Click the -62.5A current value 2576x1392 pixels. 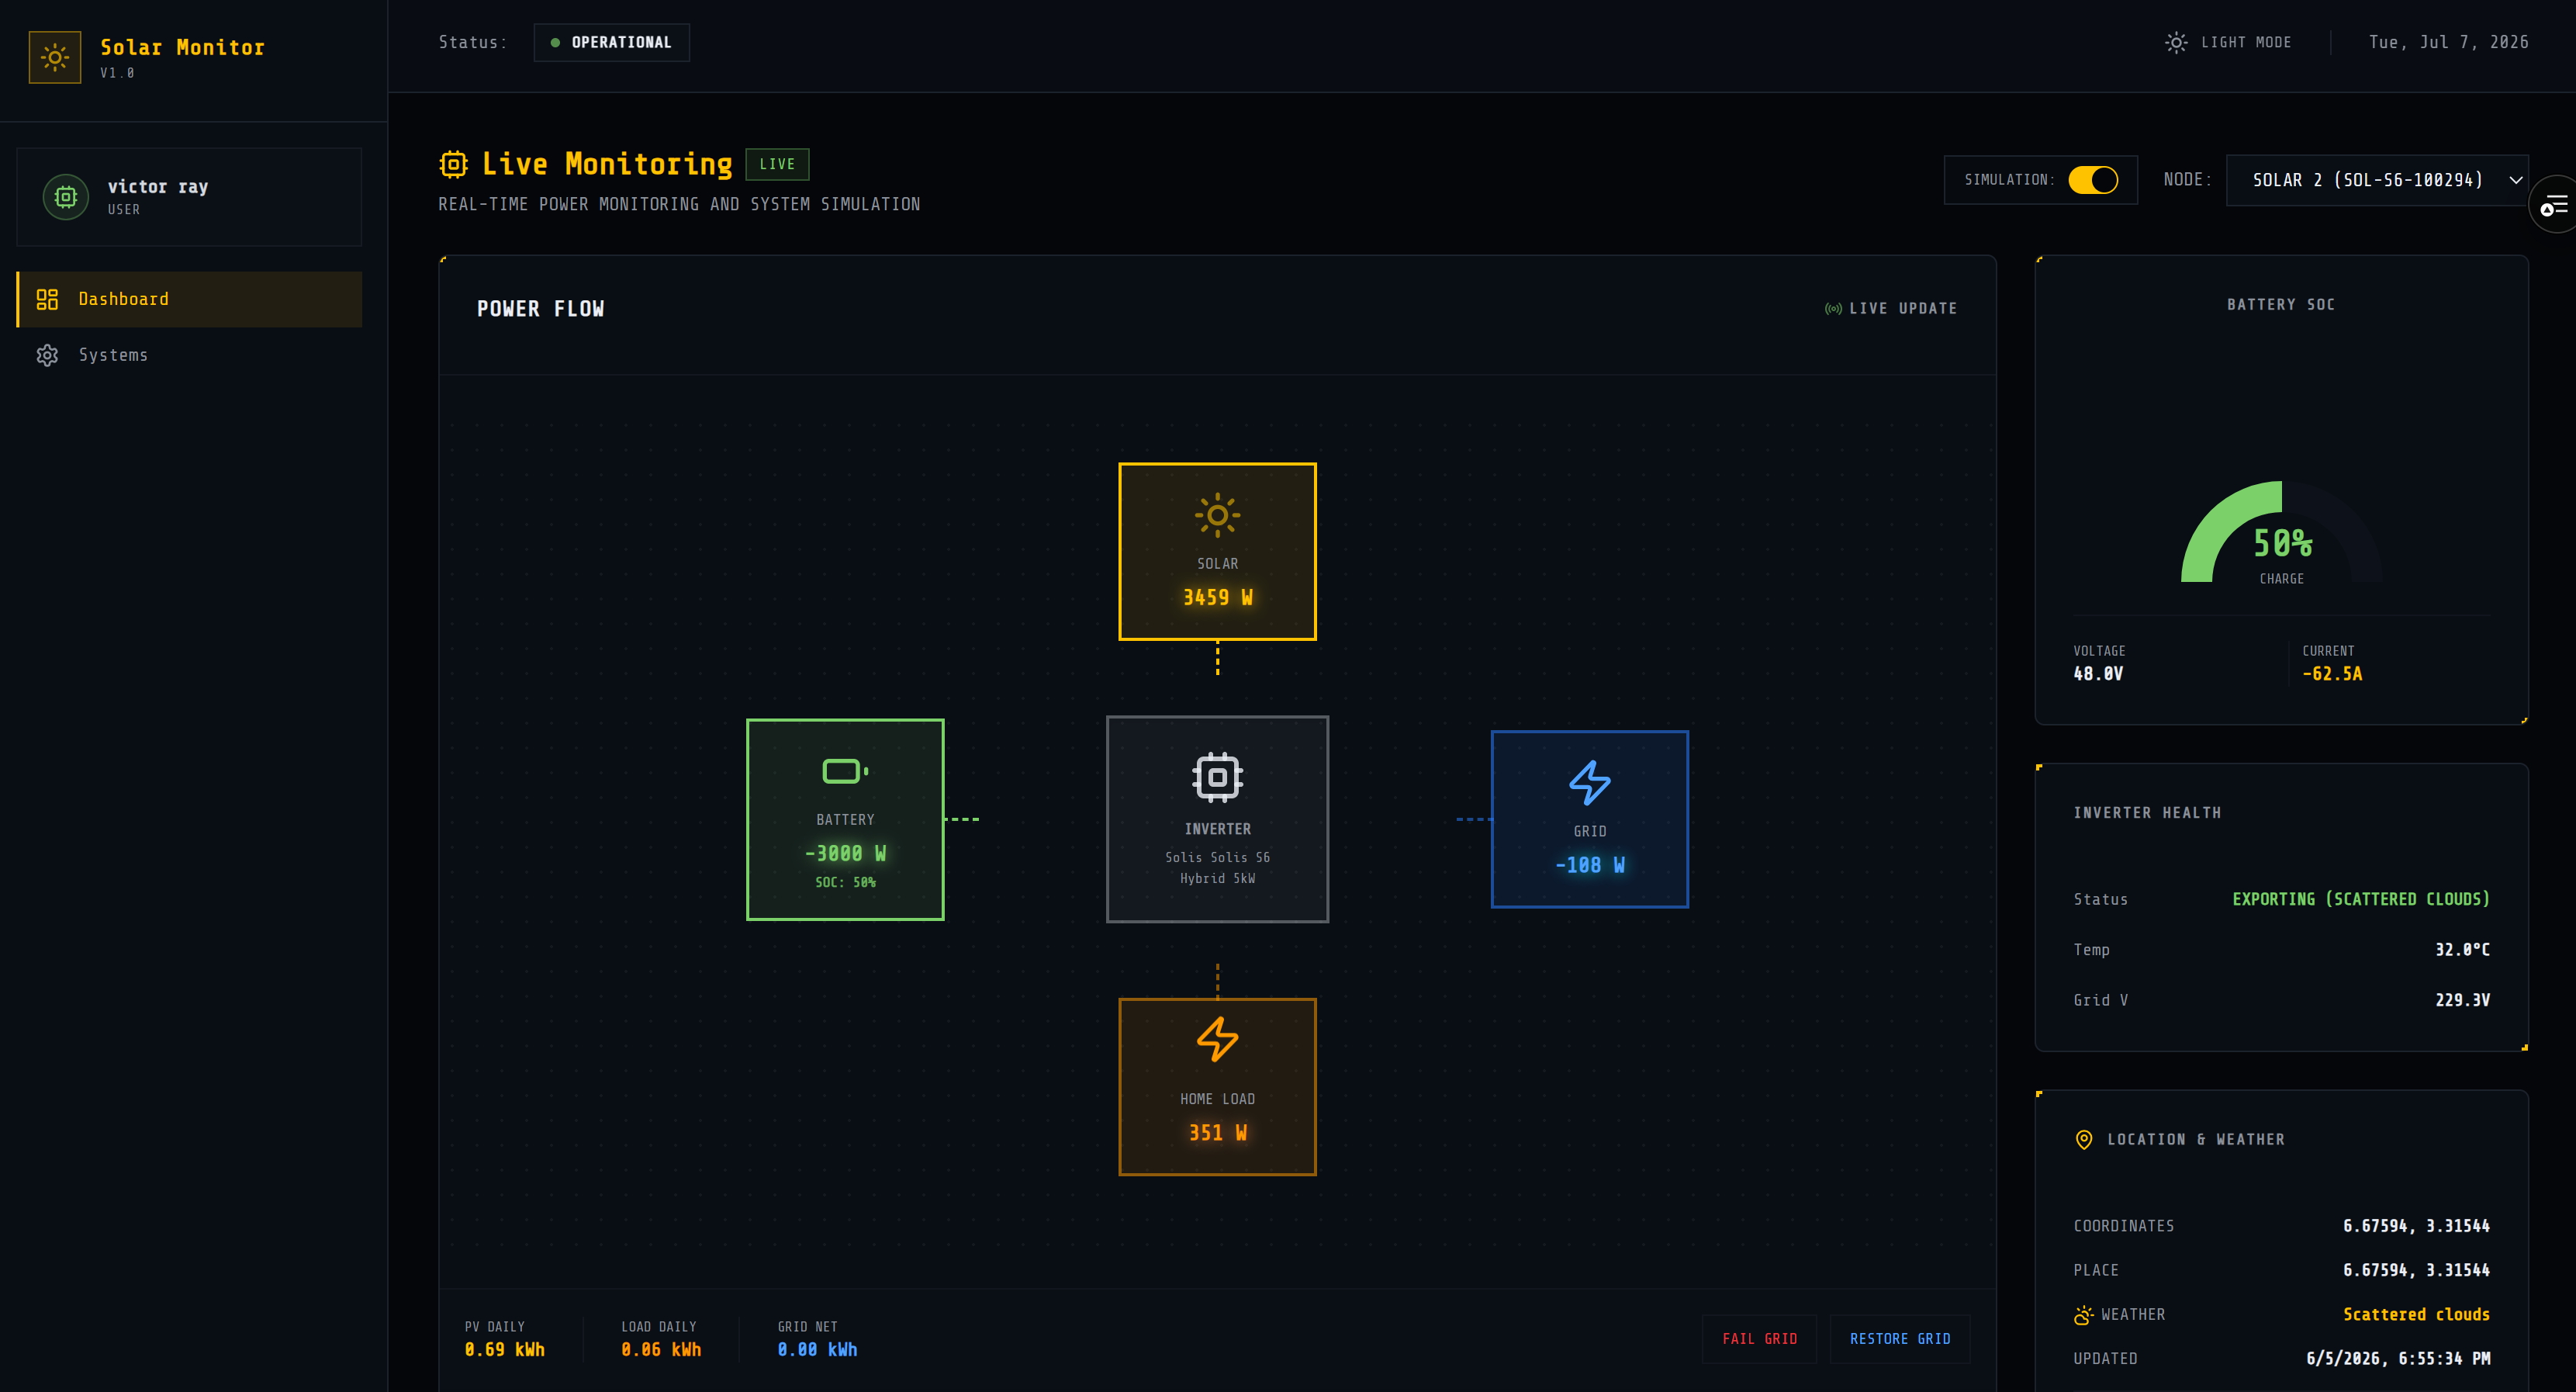2332,674
